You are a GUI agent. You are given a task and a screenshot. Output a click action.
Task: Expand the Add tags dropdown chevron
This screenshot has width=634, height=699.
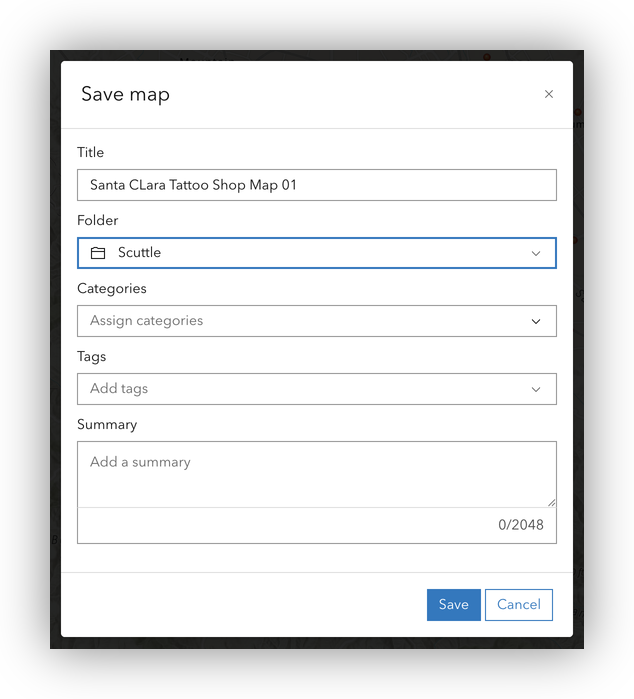coord(536,389)
